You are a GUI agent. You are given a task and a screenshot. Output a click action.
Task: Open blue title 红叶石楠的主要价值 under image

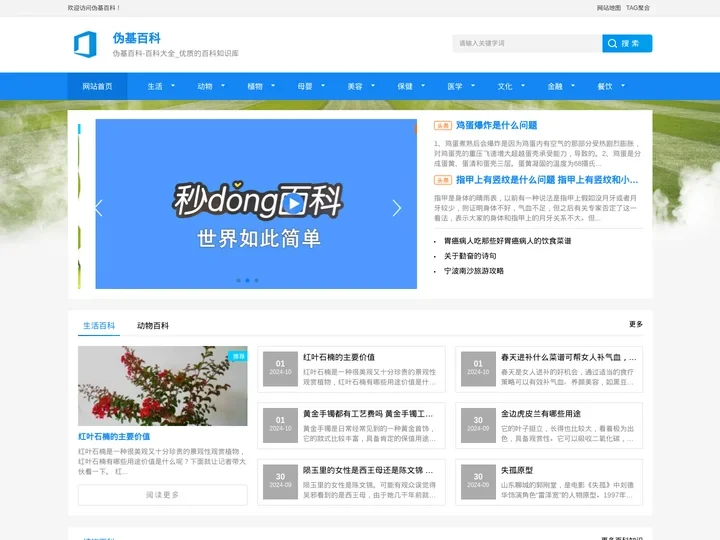pos(114,436)
